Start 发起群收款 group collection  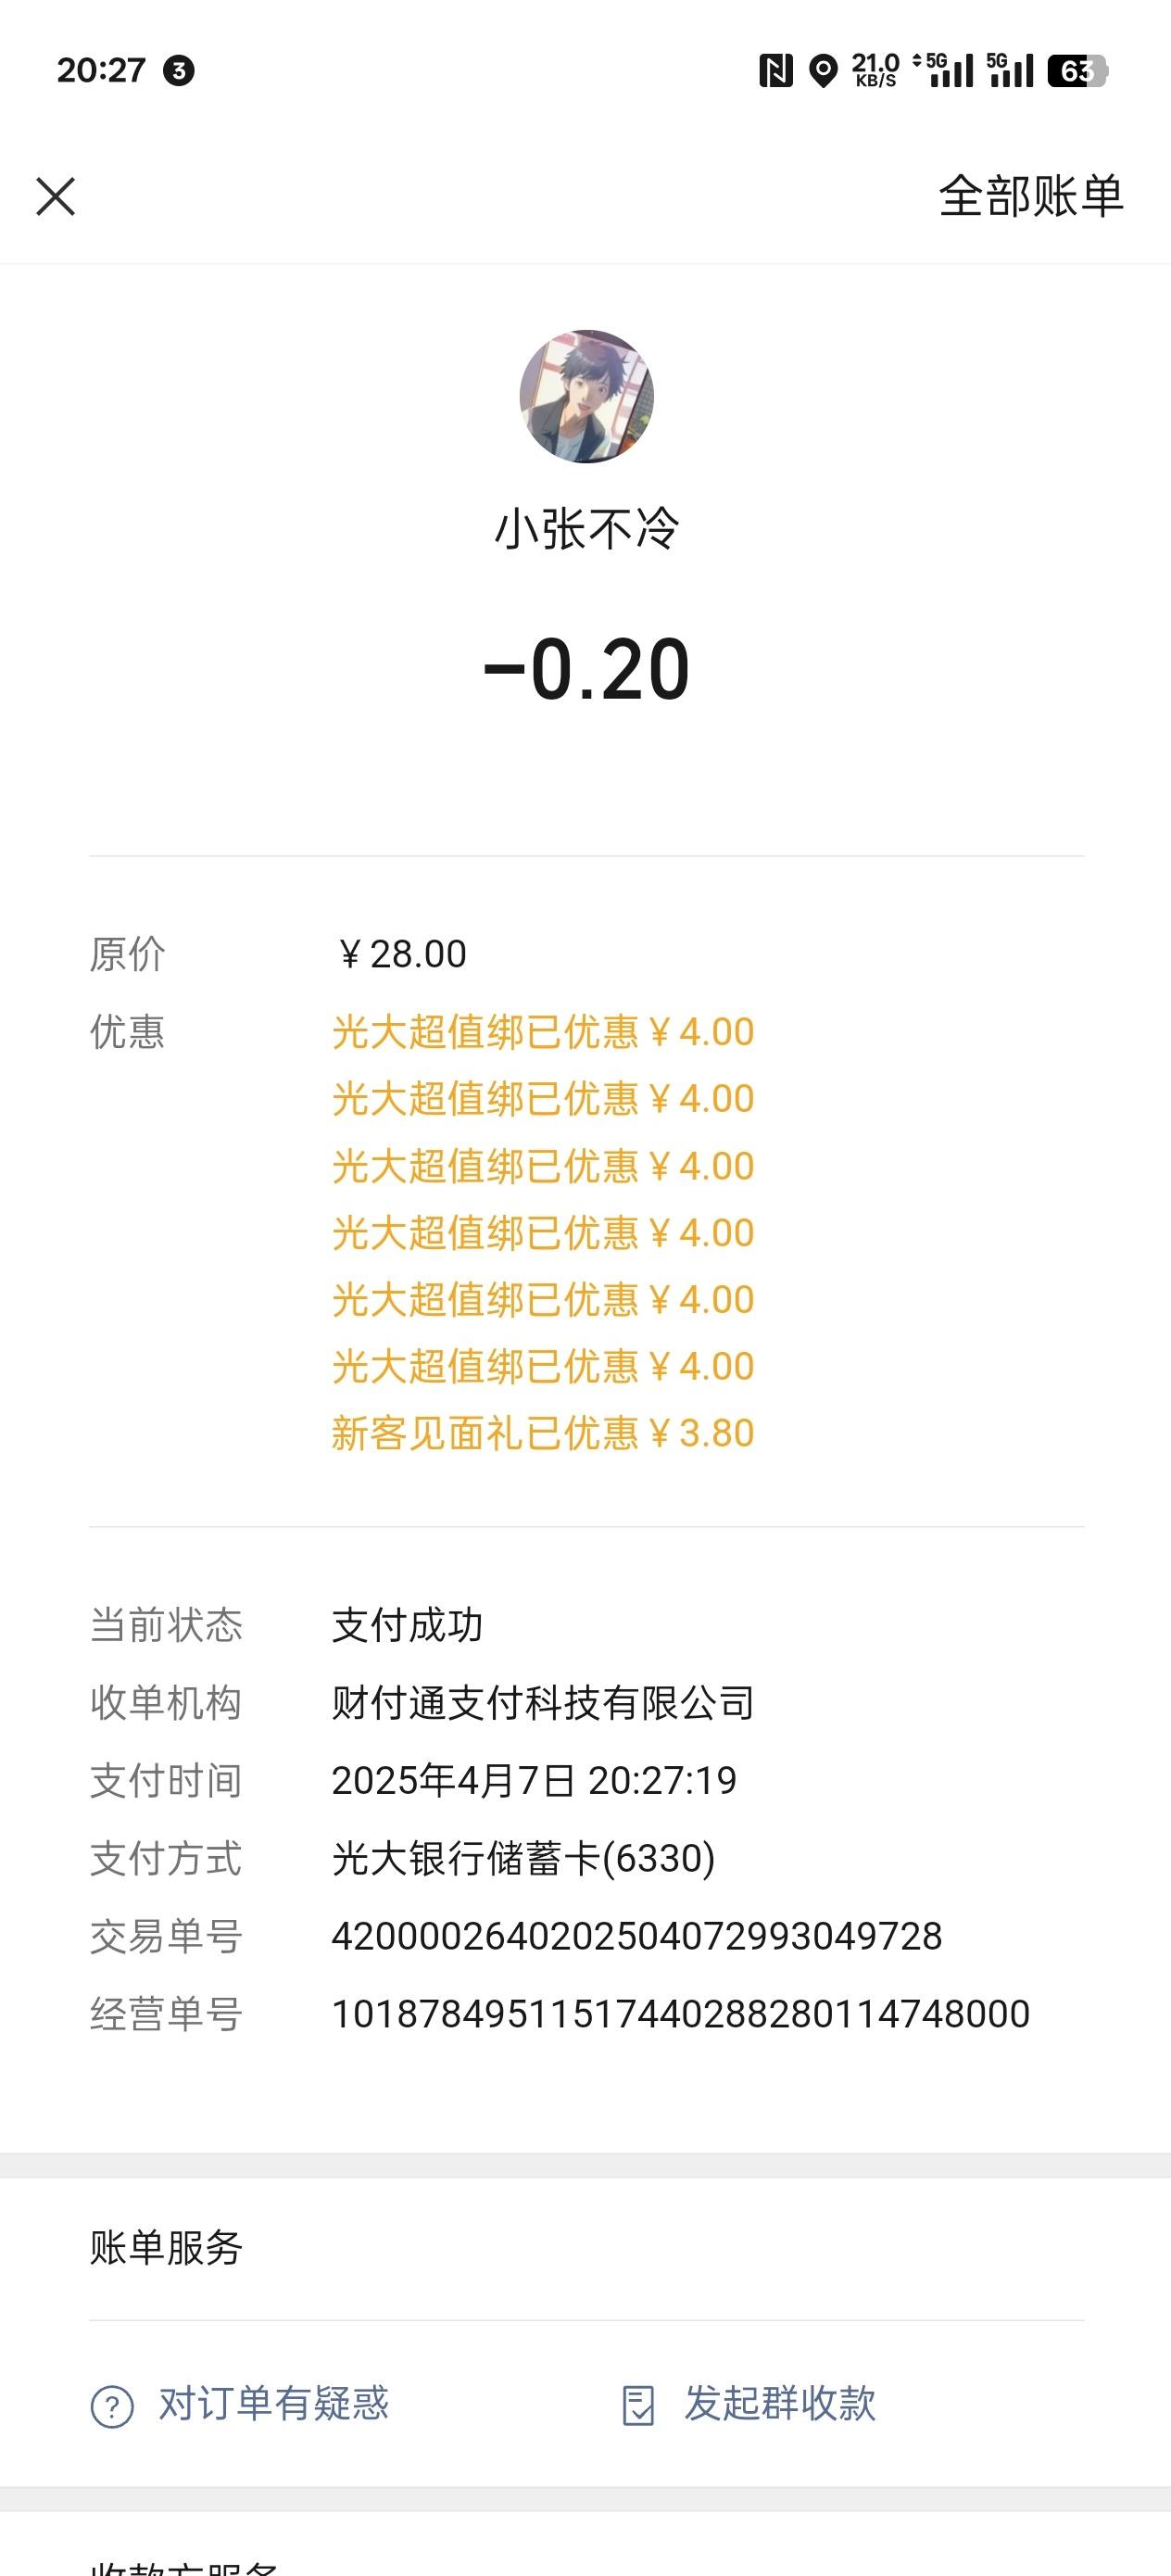(x=780, y=2403)
